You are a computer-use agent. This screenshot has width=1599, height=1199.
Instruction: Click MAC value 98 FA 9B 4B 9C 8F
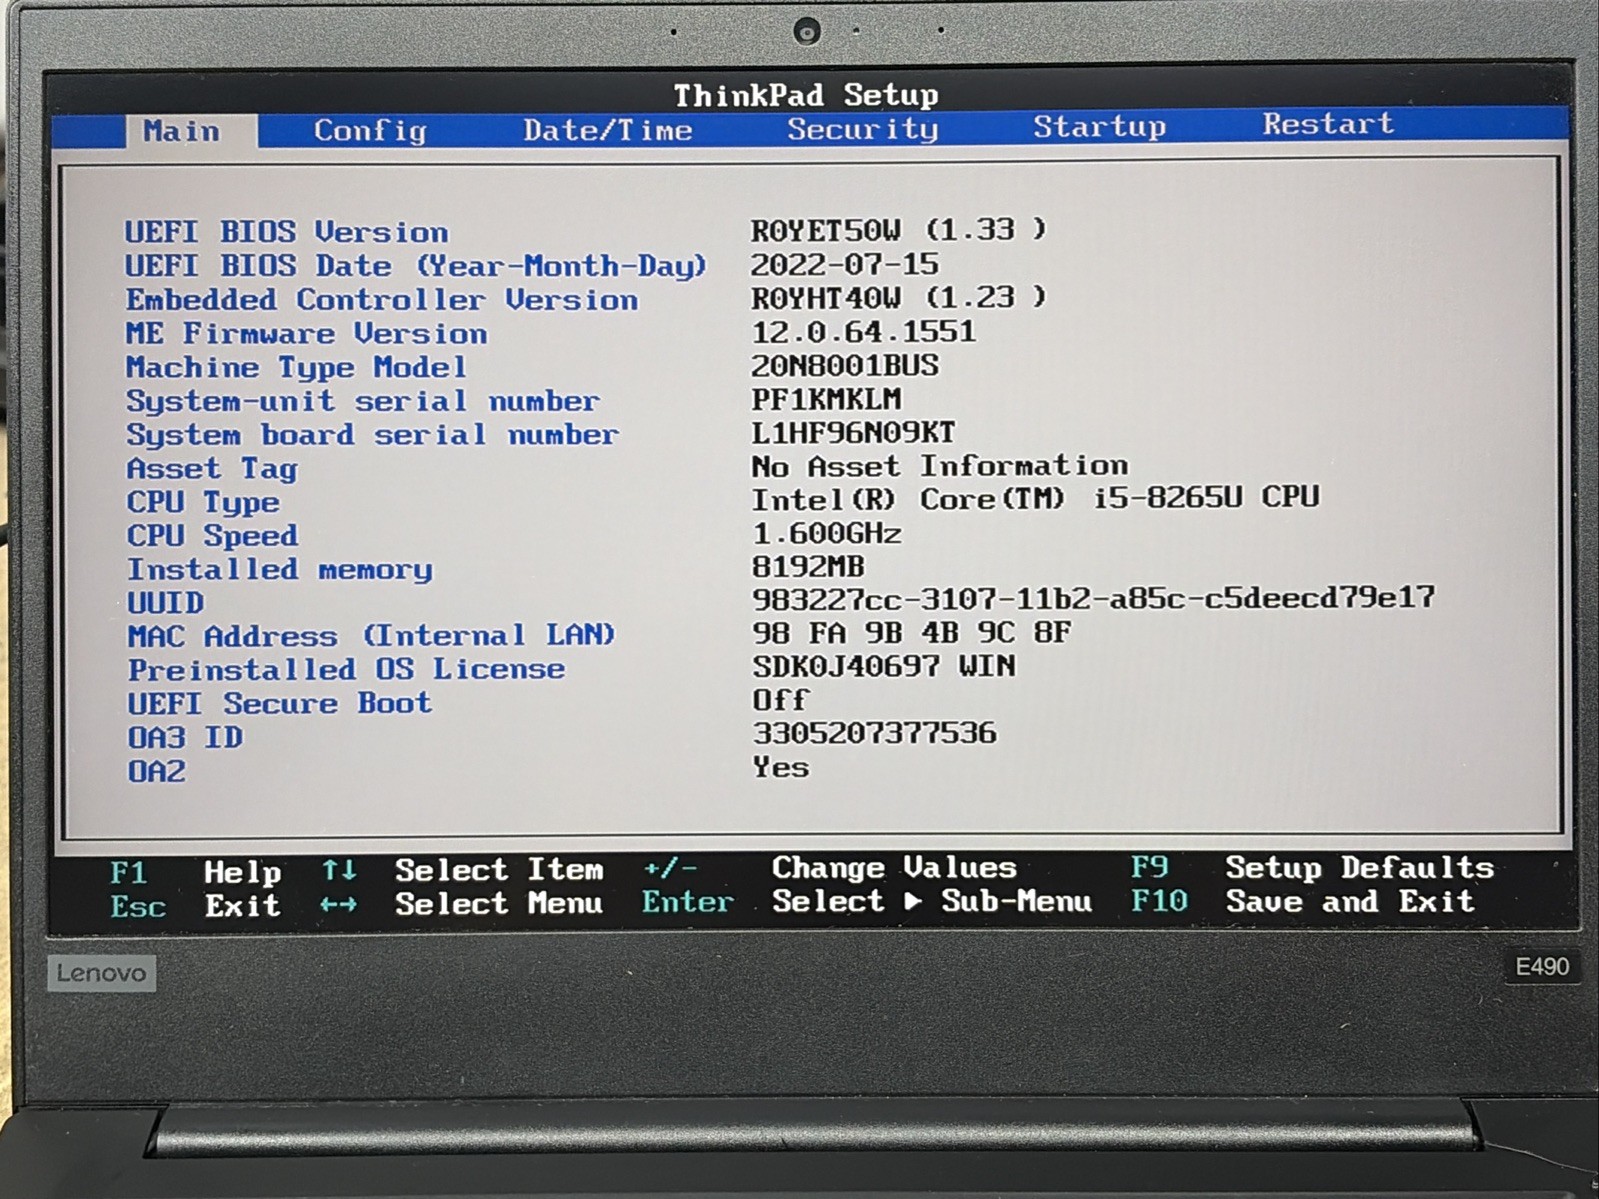point(911,633)
